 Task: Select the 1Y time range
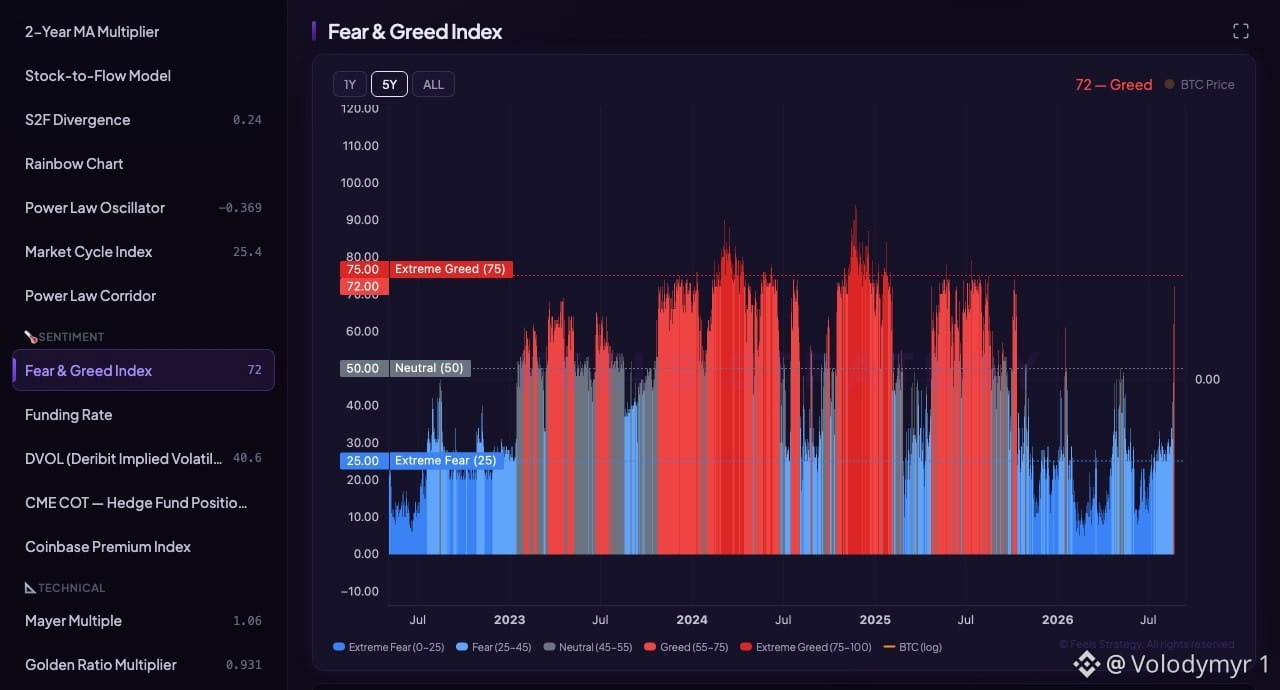coord(350,85)
